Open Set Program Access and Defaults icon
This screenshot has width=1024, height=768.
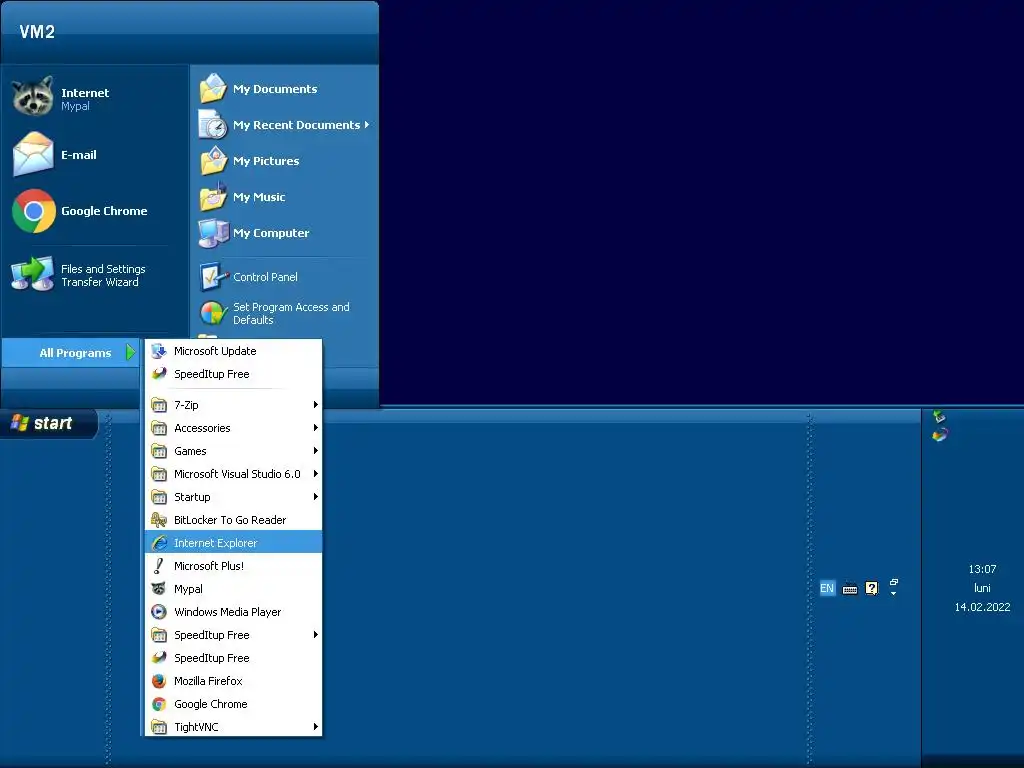[213, 313]
